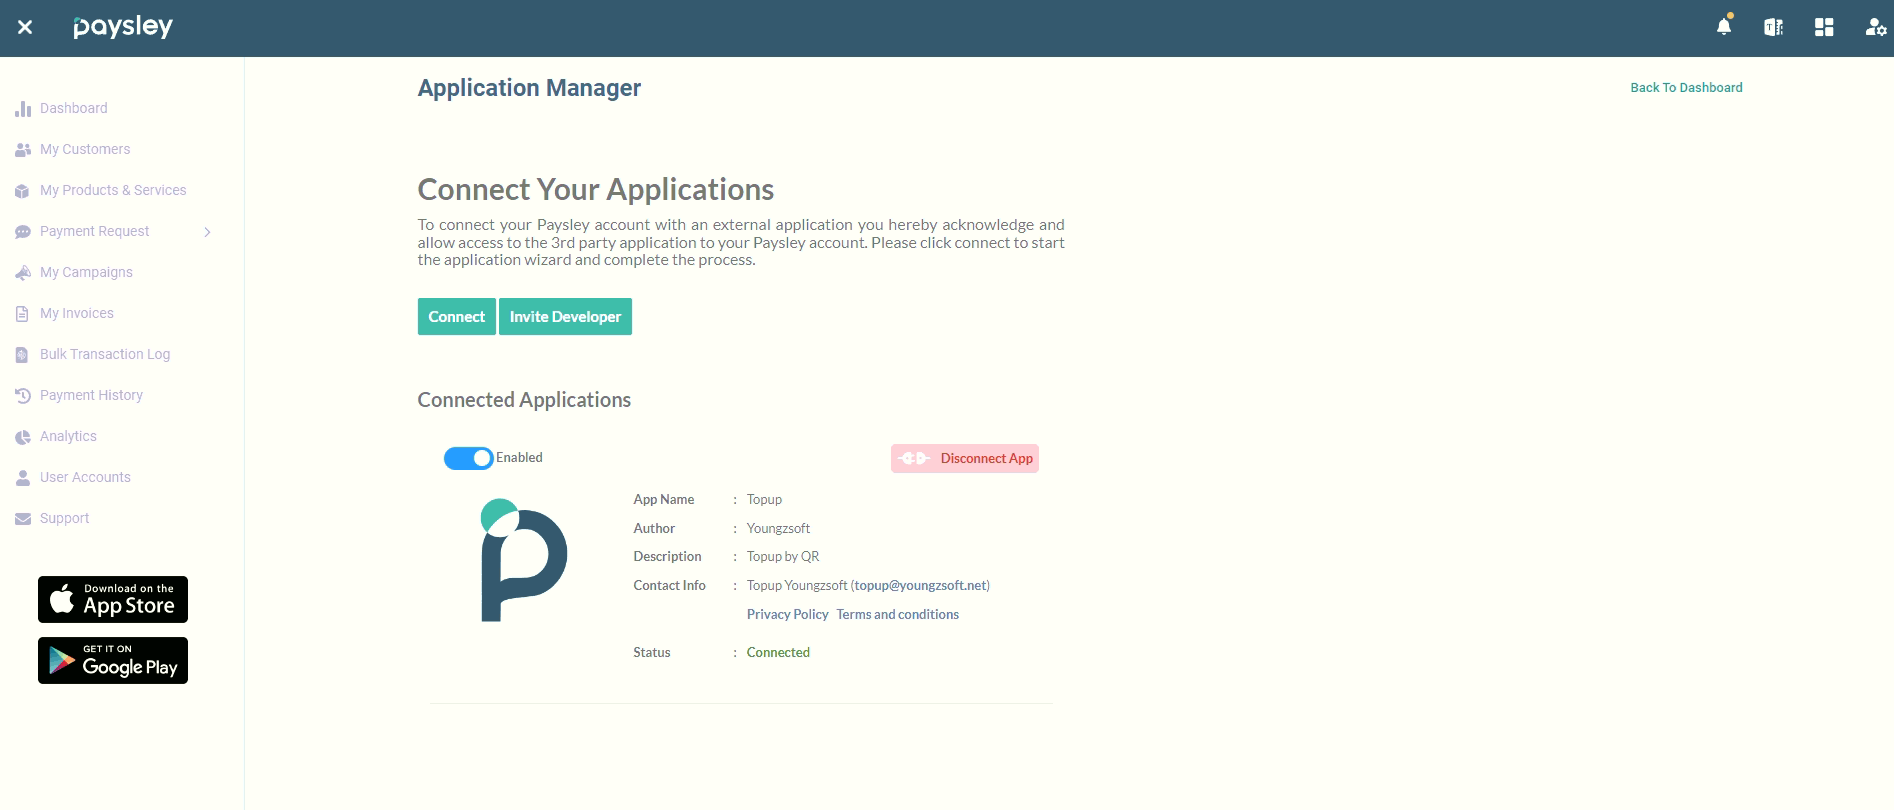Follow the Back To Dashboard link
The image size is (1894, 810).
[x=1686, y=88]
